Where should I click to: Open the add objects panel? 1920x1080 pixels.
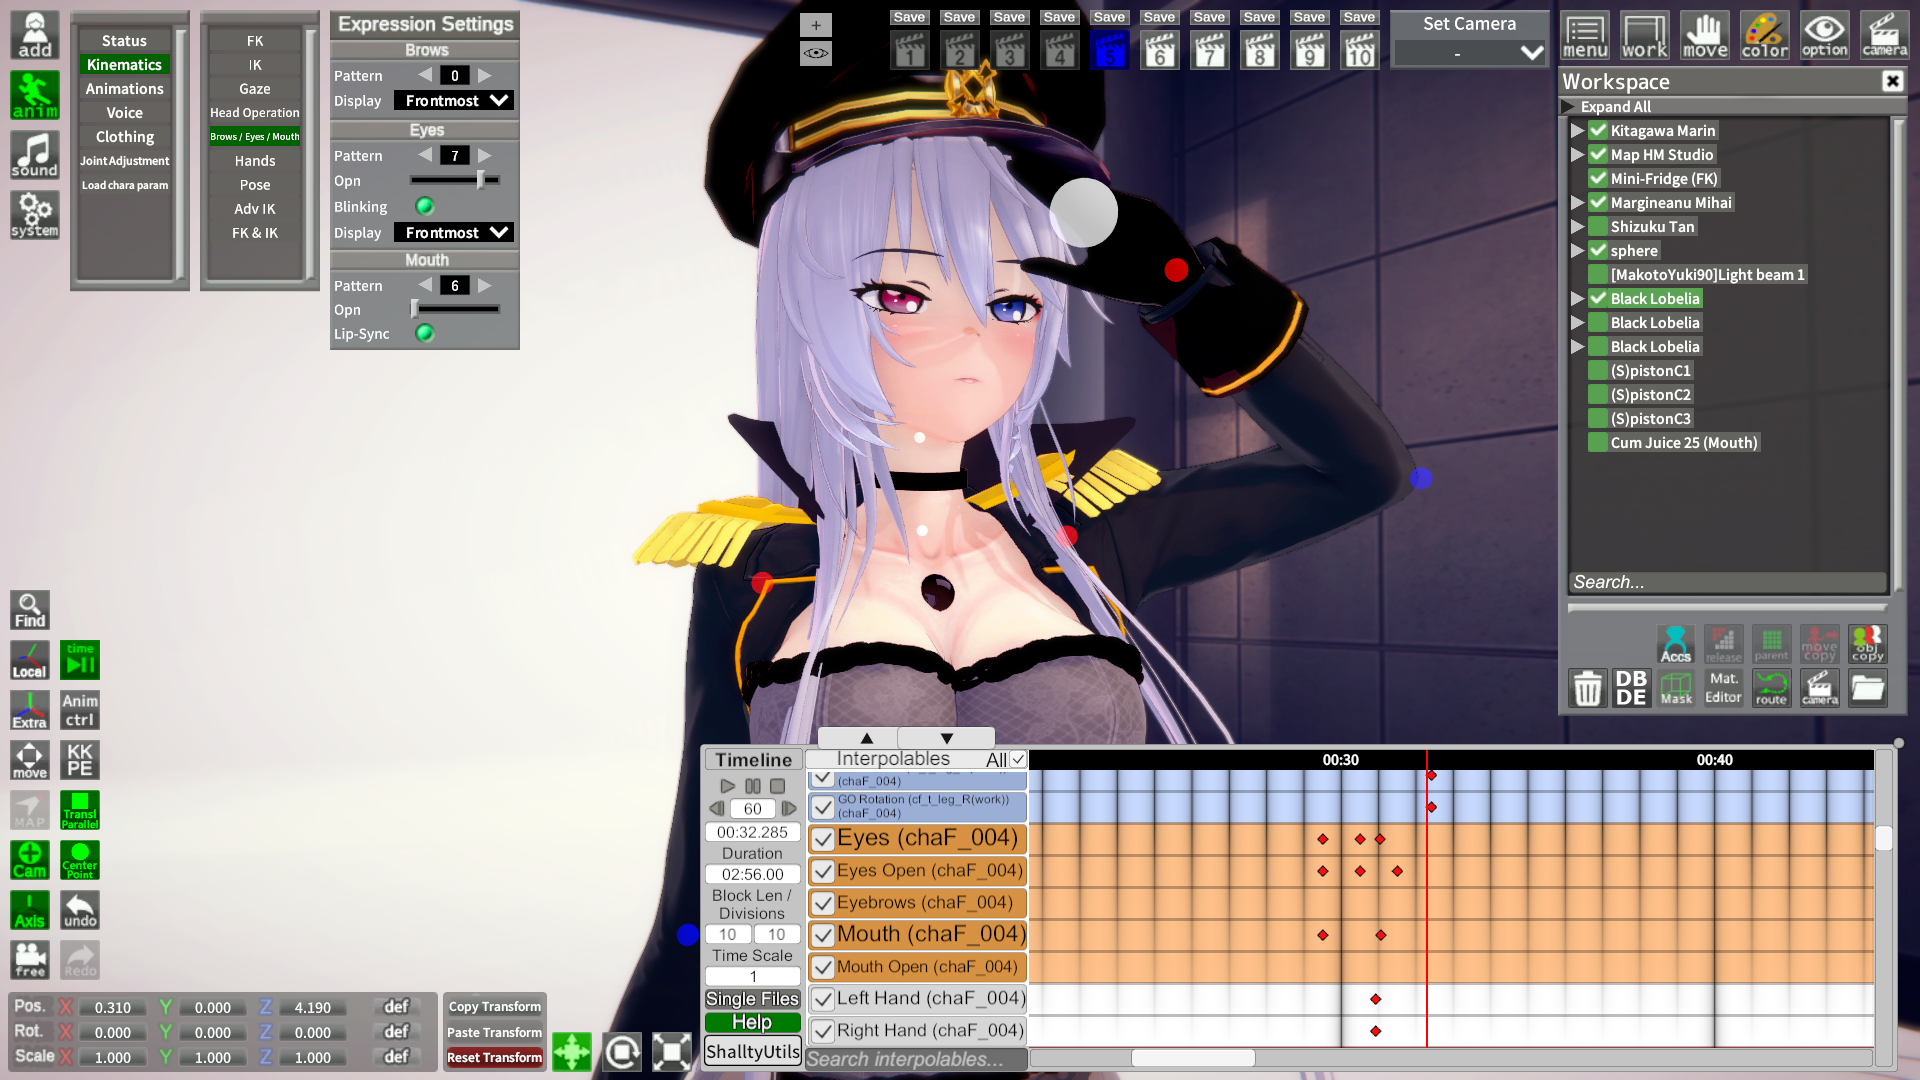coord(35,36)
